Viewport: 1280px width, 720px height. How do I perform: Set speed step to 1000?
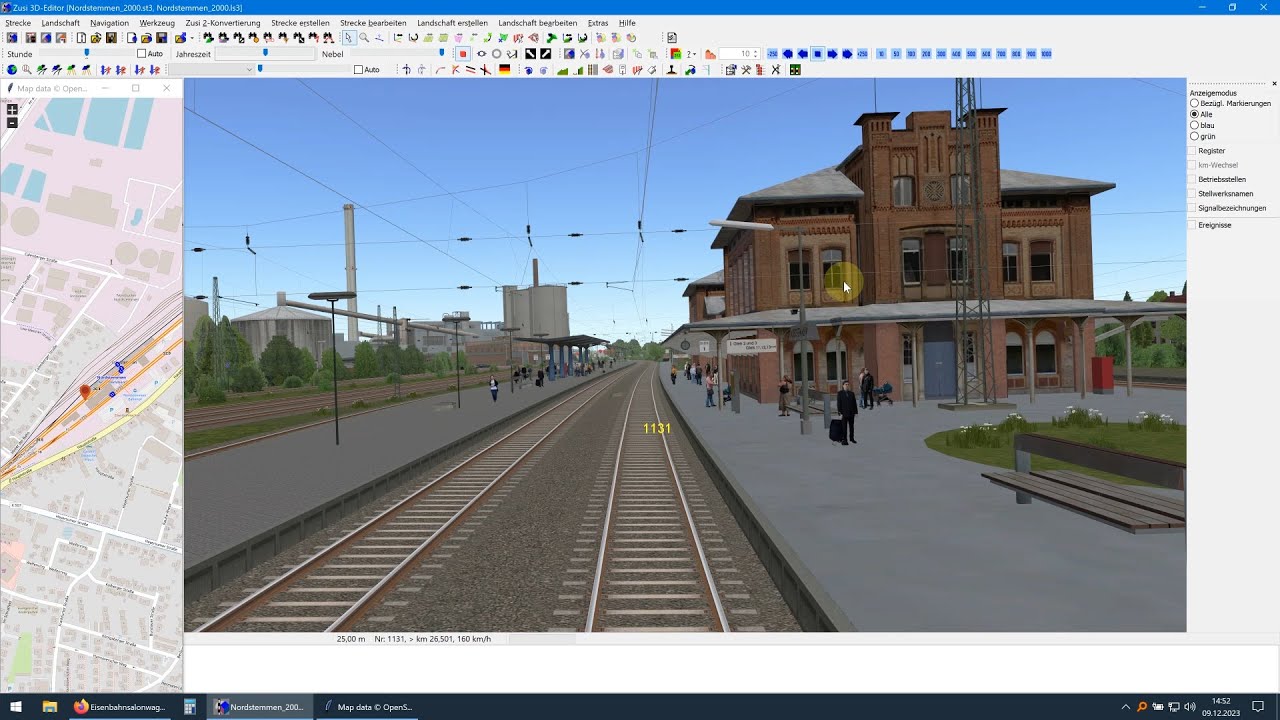[1046, 54]
